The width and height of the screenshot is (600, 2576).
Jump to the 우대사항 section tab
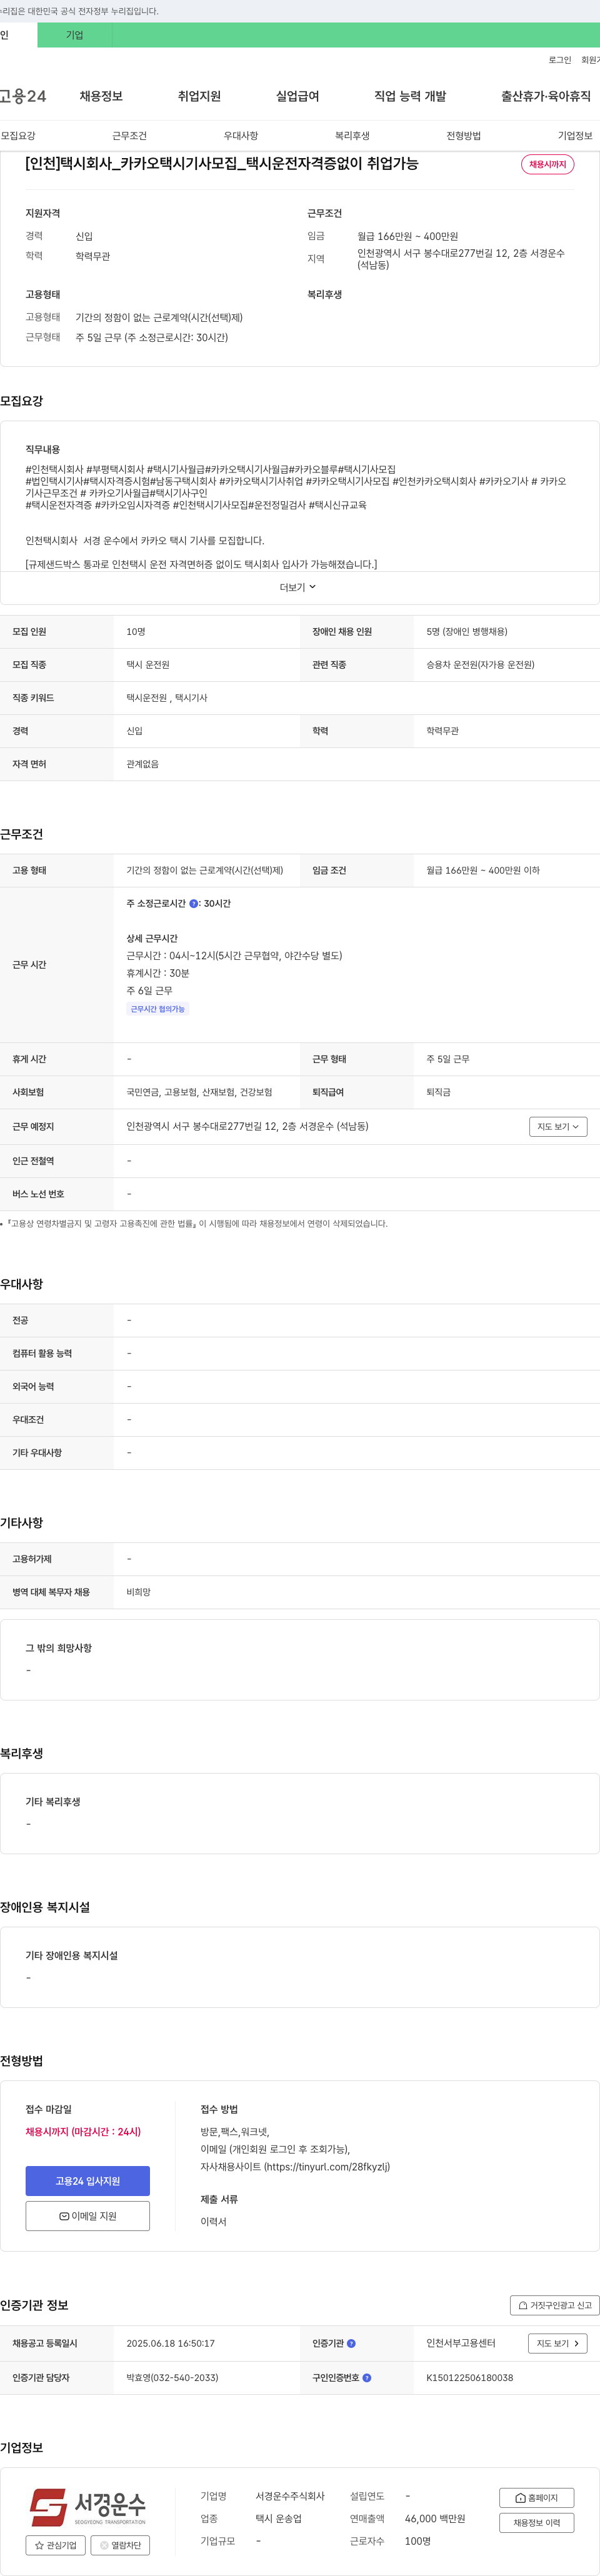[x=241, y=136]
